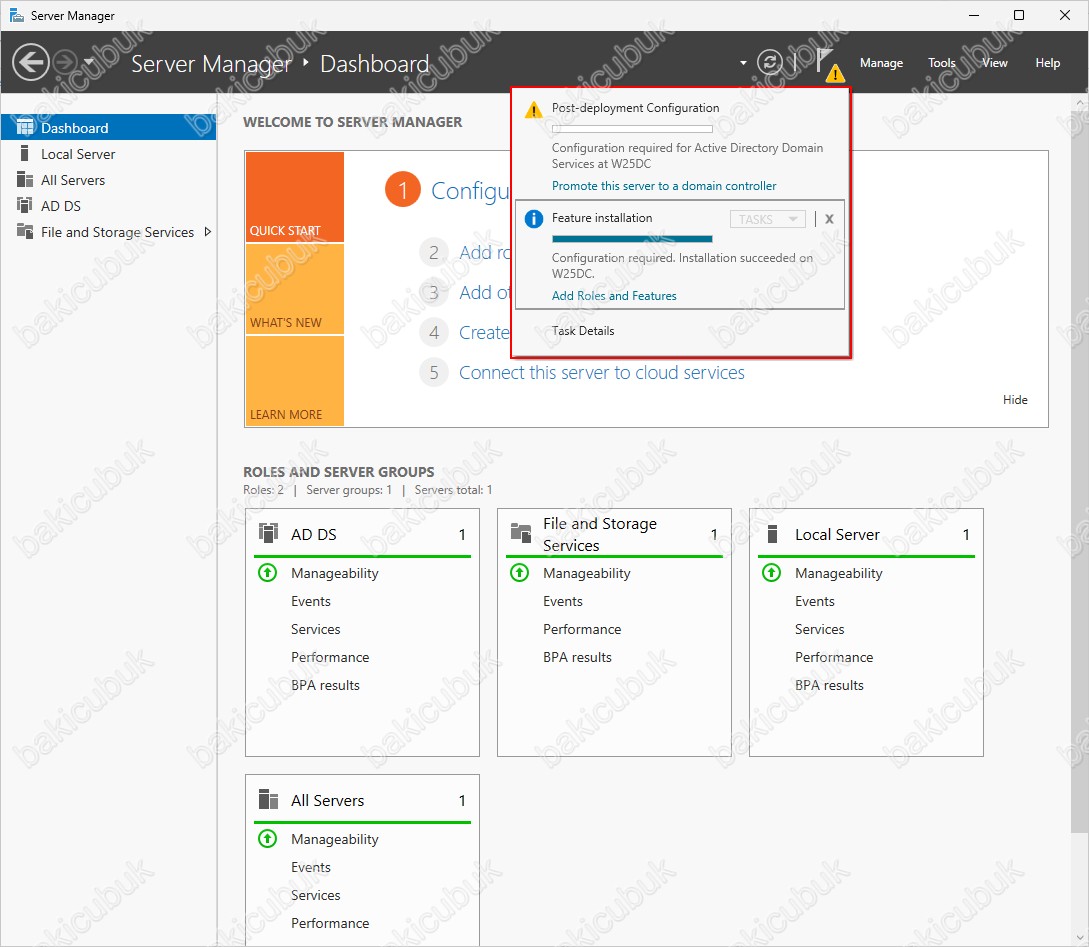Click 'Connect this server to cloud services'
The image size is (1089, 947).
[x=601, y=373]
